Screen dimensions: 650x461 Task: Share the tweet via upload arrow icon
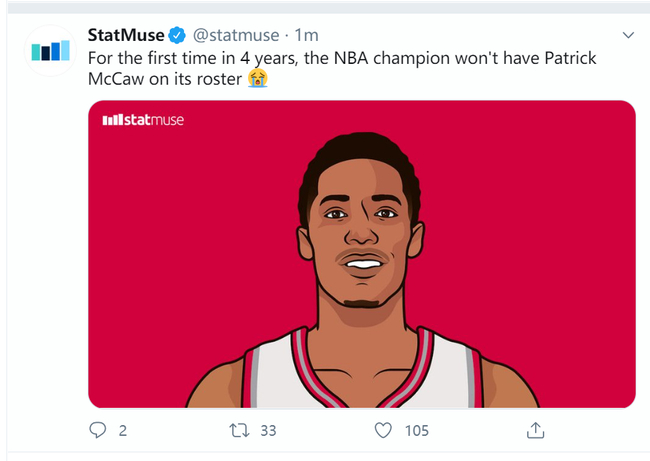[x=535, y=430]
